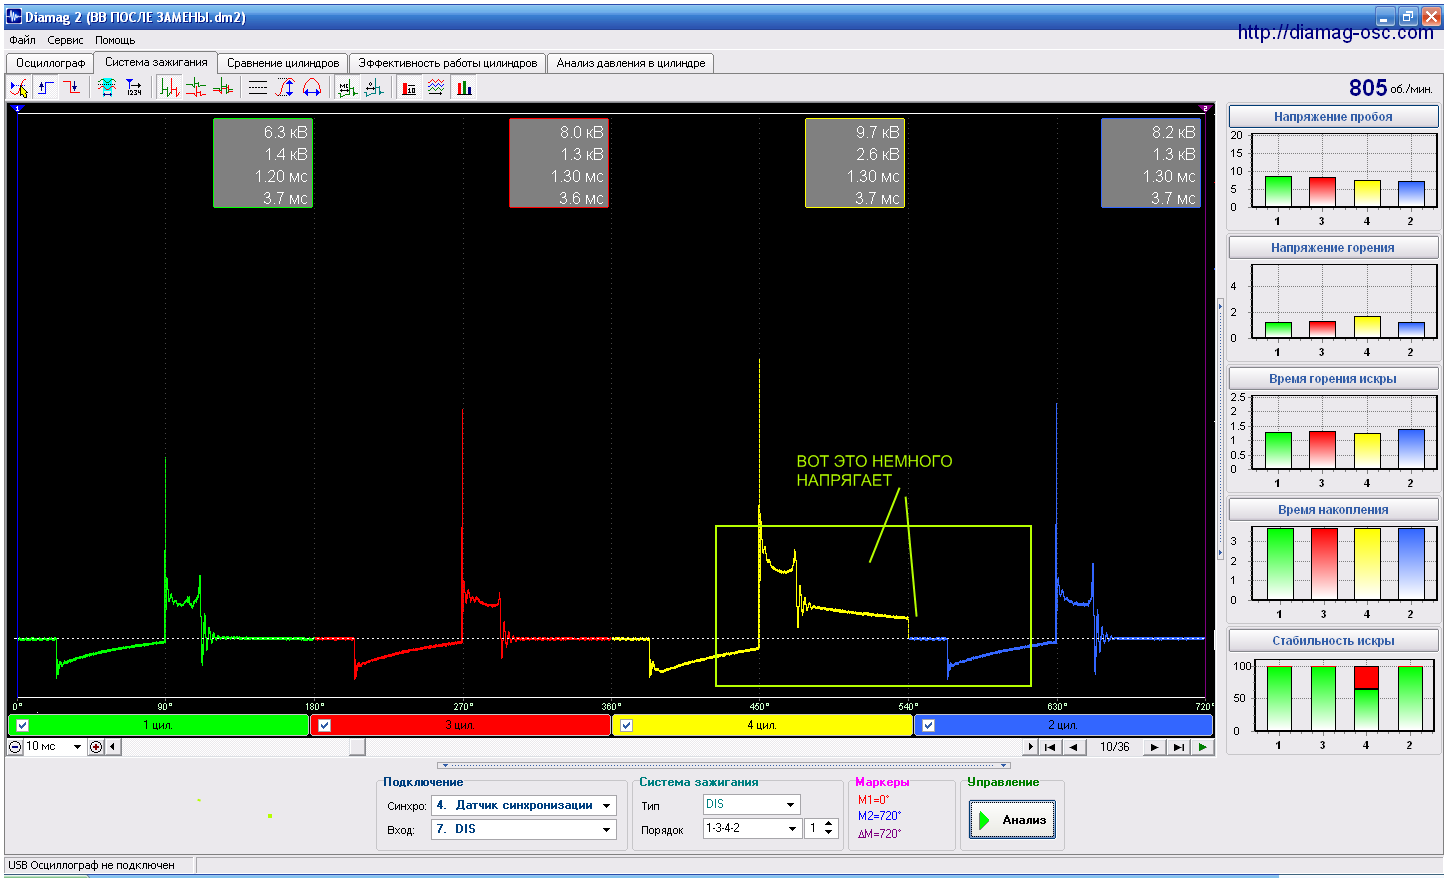The height and width of the screenshot is (878, 1448).
Task: Switch to Анализ давления в цилиндре tab
Action: point(631,63)
